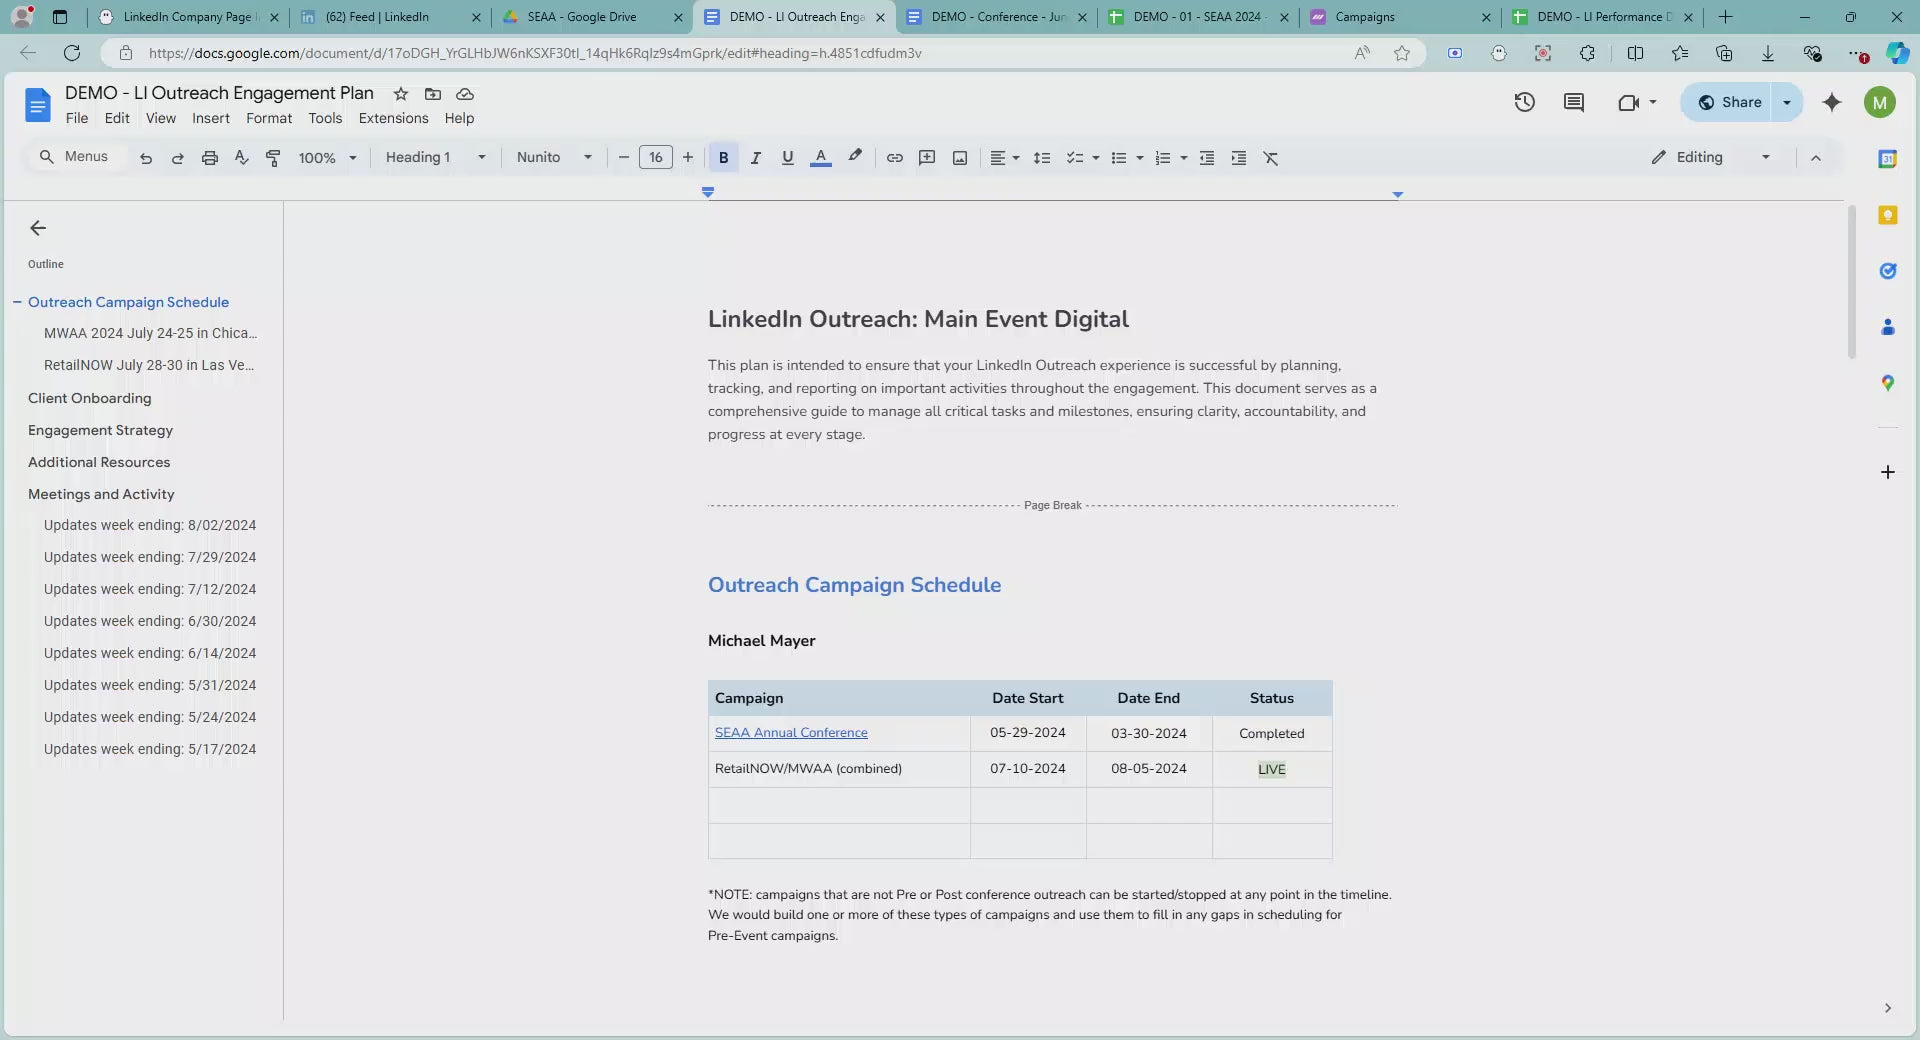Open the Editing mode dropdown

pyautogui.click(x=1711, y=158)
